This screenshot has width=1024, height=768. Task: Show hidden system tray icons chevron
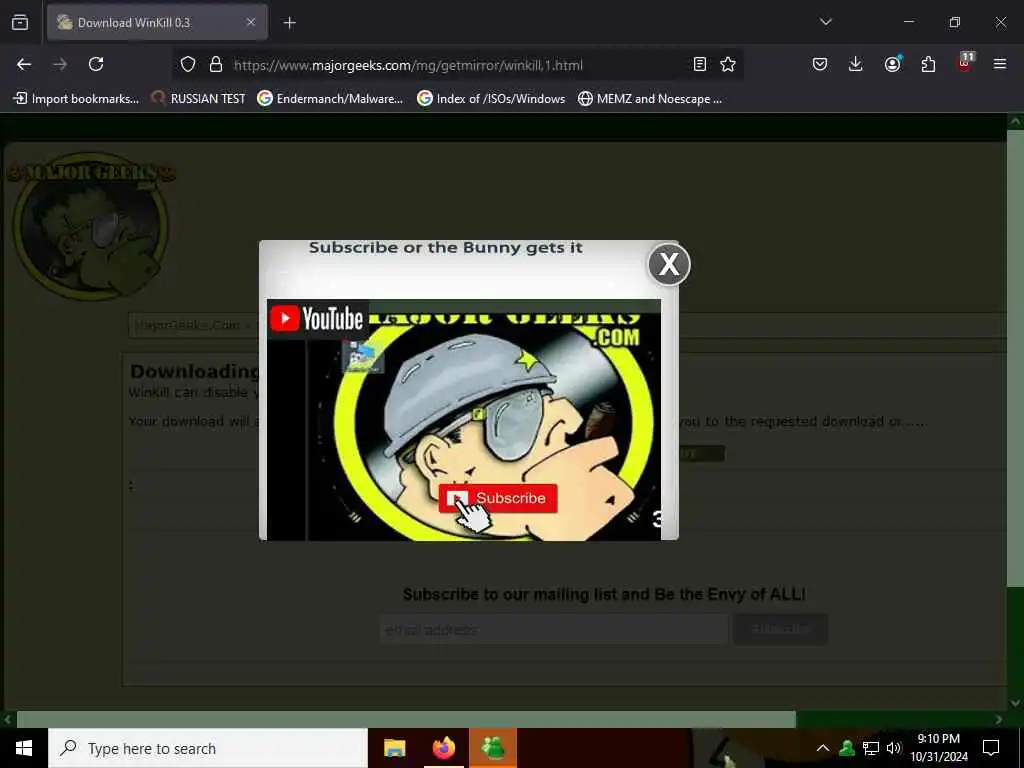point(823,748)
